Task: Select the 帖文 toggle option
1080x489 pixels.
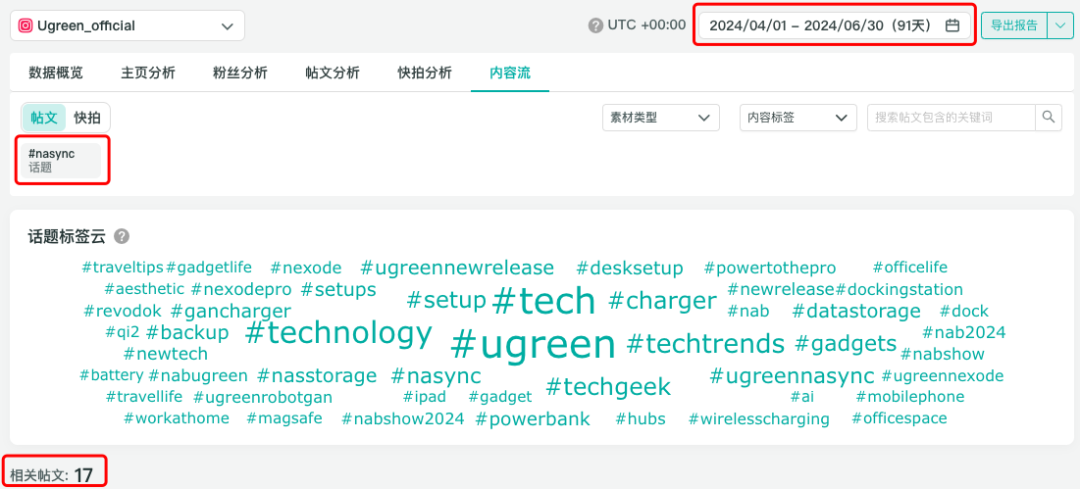Action: 44,118
